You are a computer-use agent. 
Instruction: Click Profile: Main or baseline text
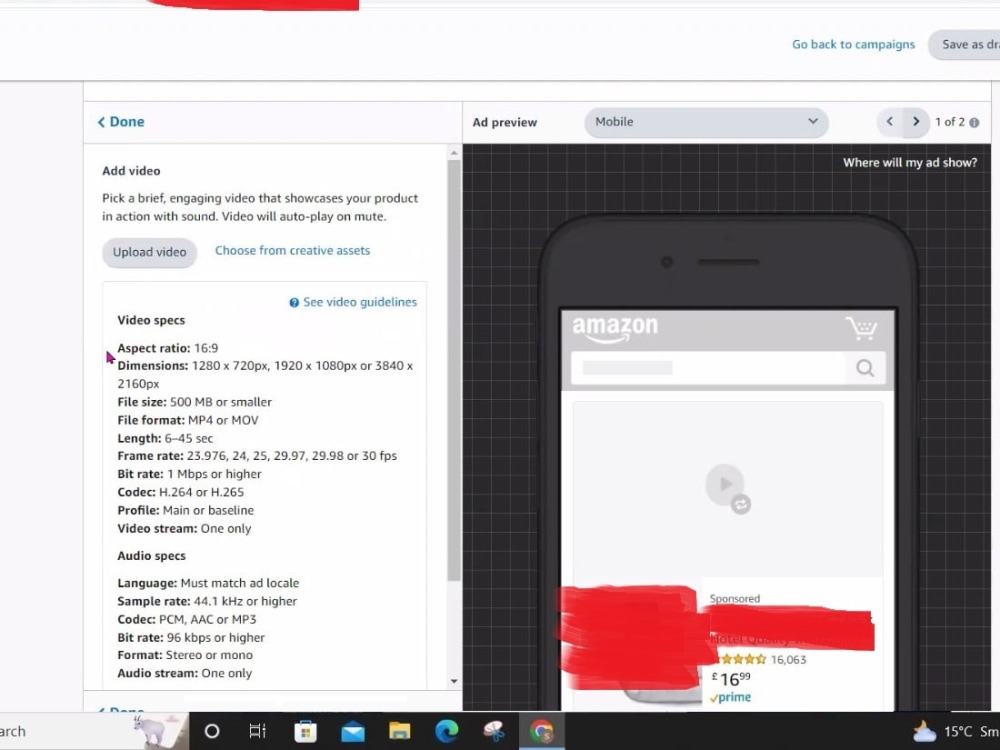click(186, 510)
